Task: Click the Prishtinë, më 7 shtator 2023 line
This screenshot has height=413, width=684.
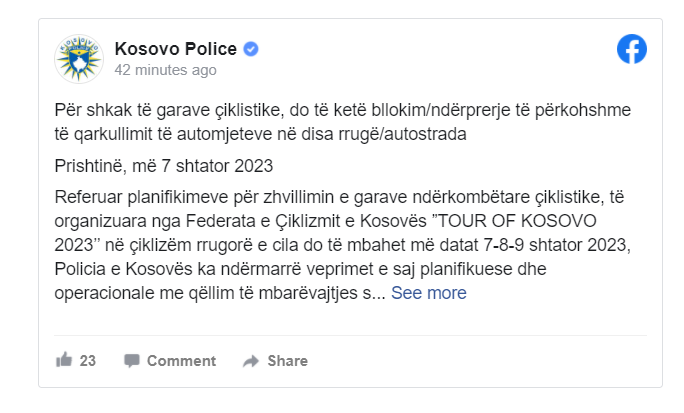Action: [x=164, y=166]
